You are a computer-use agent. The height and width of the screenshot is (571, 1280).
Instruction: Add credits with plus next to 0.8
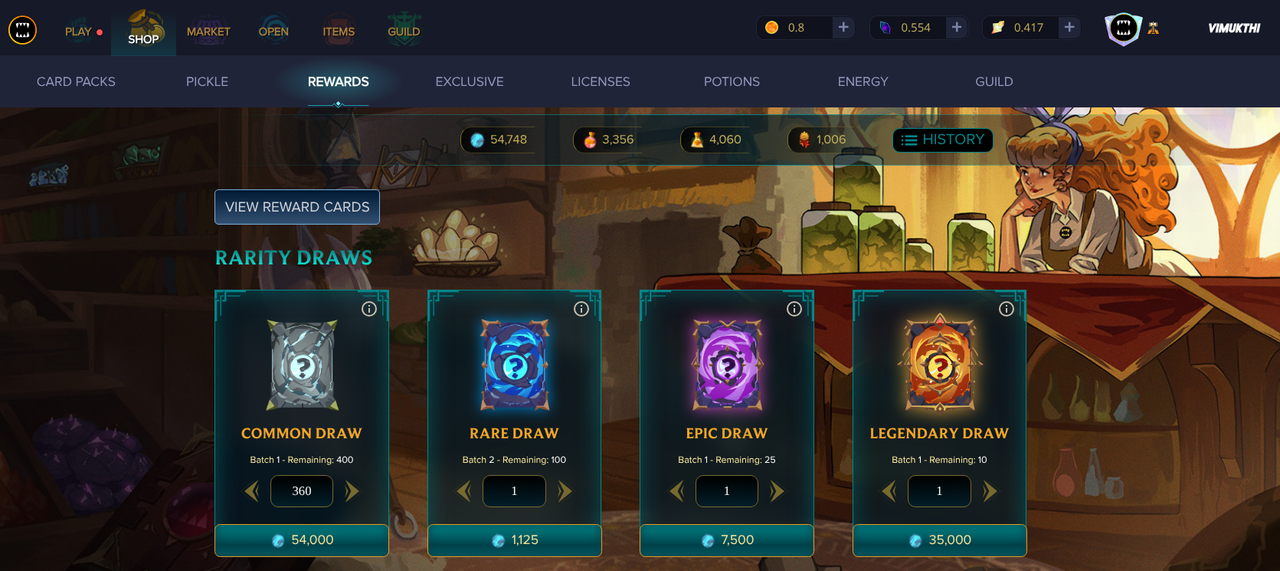[844, 28]
